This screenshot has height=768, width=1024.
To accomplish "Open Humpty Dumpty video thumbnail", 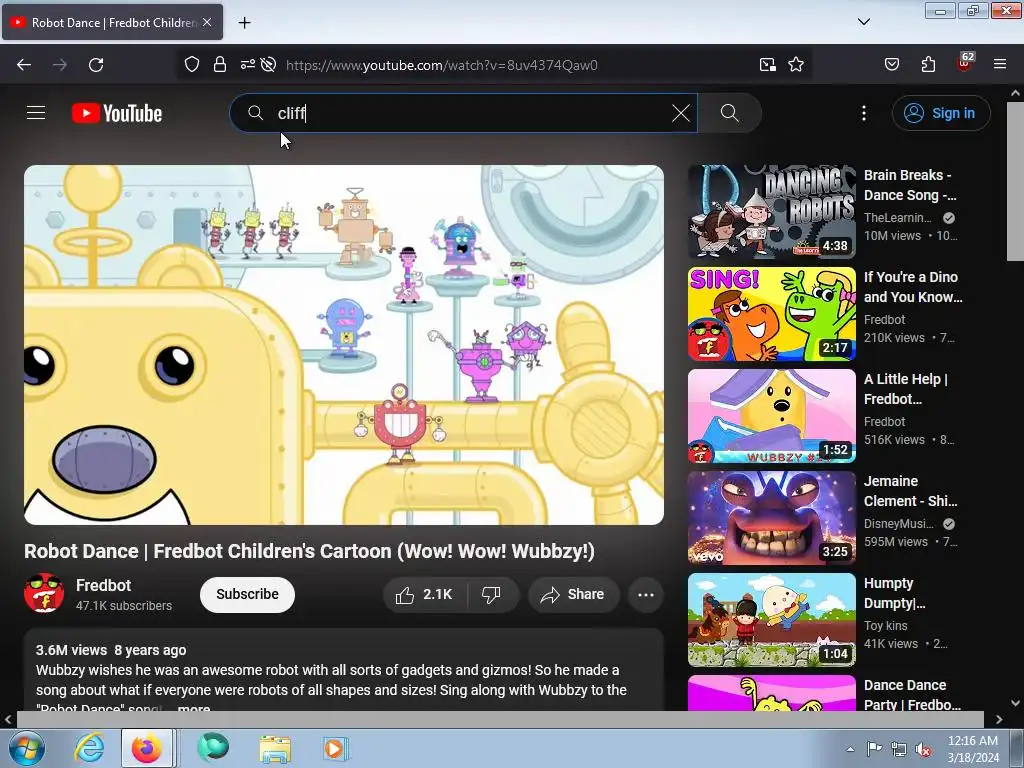I will (771, 619).
